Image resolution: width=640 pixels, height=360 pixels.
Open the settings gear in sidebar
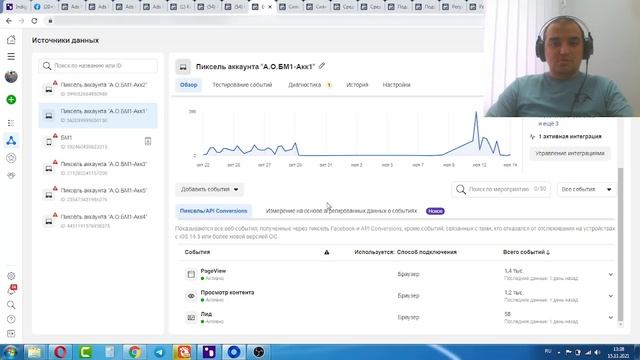point(11,276)
